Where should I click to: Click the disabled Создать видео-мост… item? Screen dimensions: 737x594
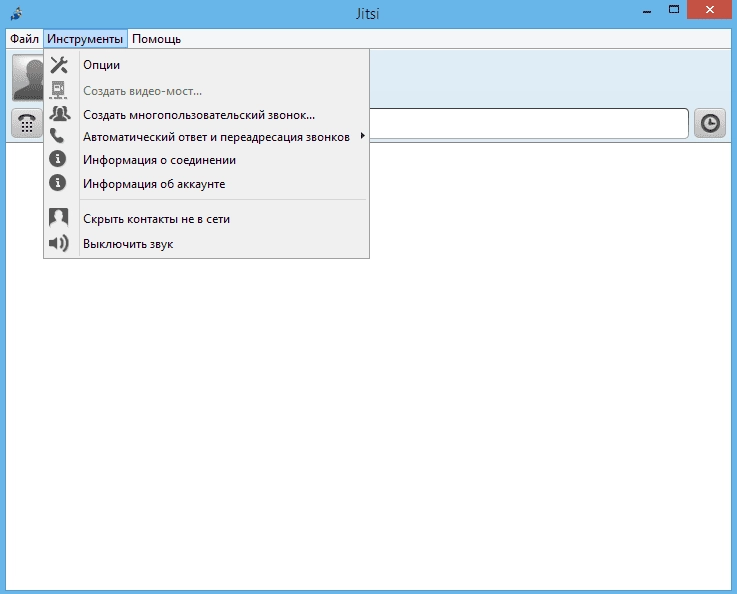coord(206,91)
